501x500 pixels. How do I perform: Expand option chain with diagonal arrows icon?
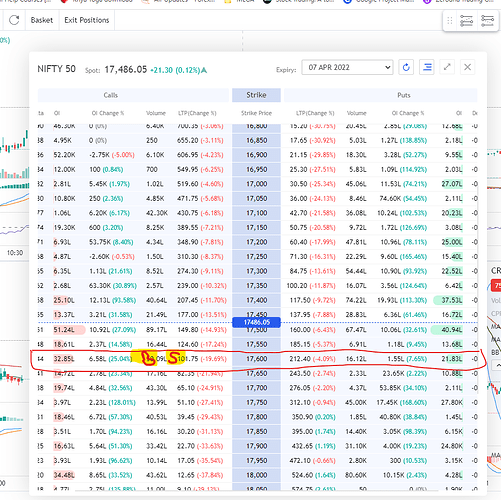(447, 67)
